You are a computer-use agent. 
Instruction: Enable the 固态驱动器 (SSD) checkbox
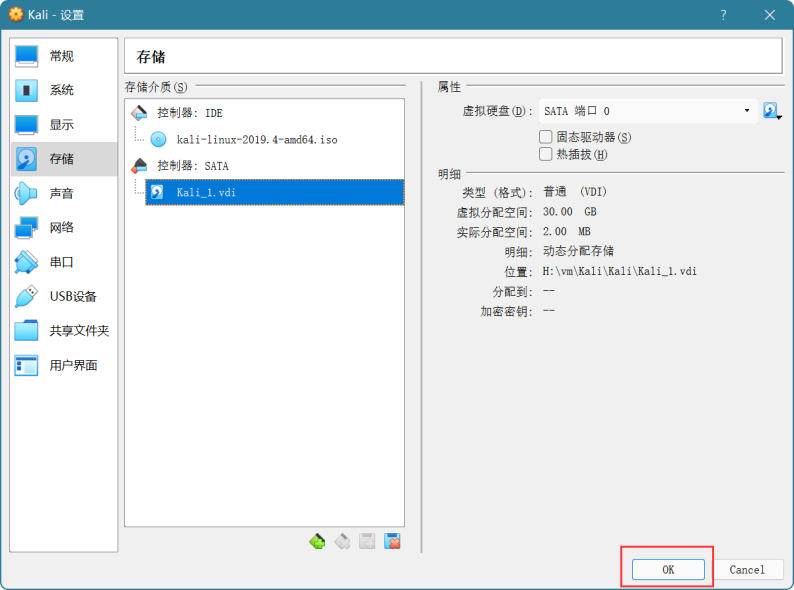point(545,137)
